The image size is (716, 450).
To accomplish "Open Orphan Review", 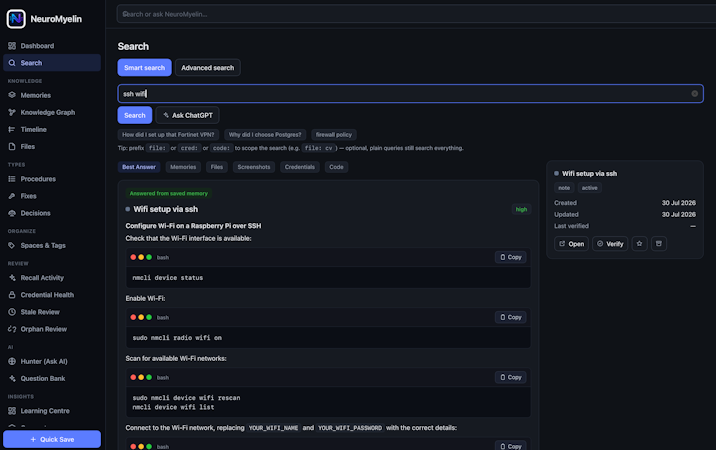I will (x=52, y=329).
